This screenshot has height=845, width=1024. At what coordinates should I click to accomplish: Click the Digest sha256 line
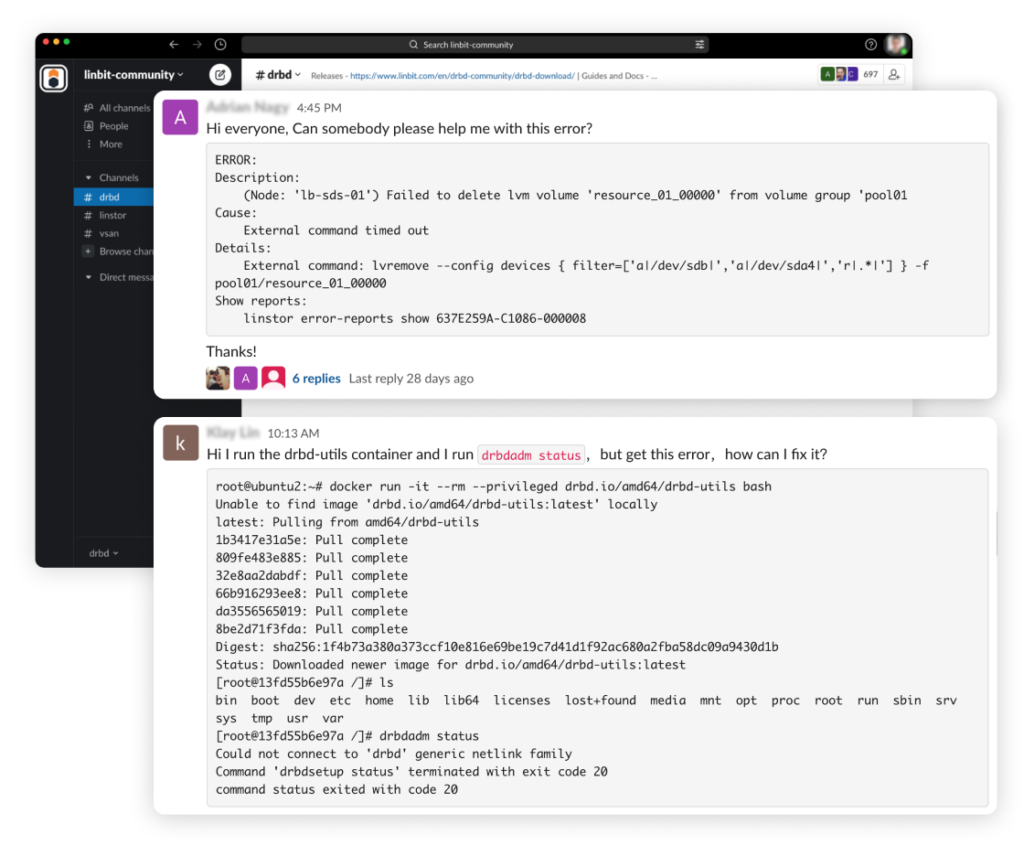tap(497, 647)
